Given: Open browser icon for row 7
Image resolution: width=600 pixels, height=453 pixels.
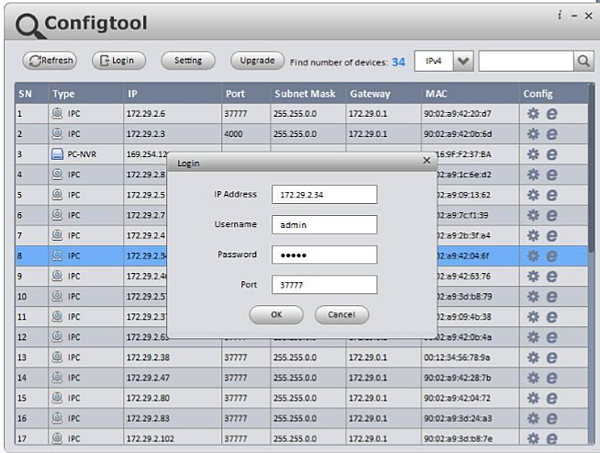Looking at the screenshot, I should tap(551, 236).
